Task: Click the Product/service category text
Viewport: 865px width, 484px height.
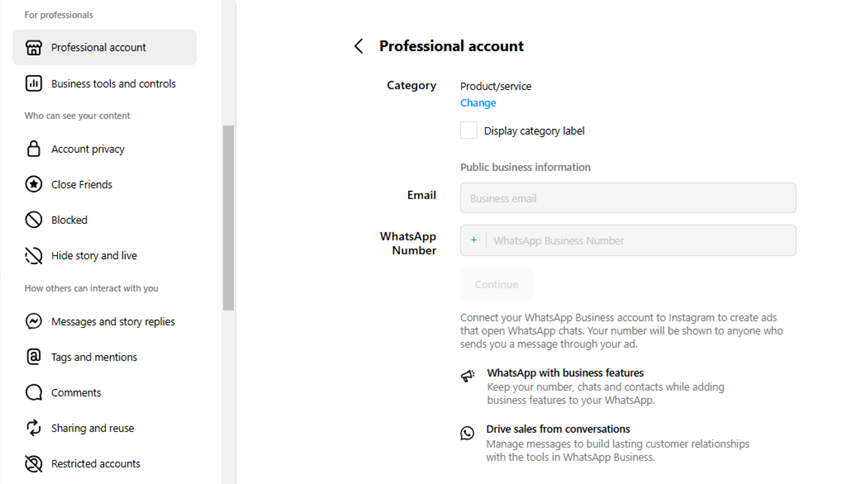Action: tap(495, 86)
